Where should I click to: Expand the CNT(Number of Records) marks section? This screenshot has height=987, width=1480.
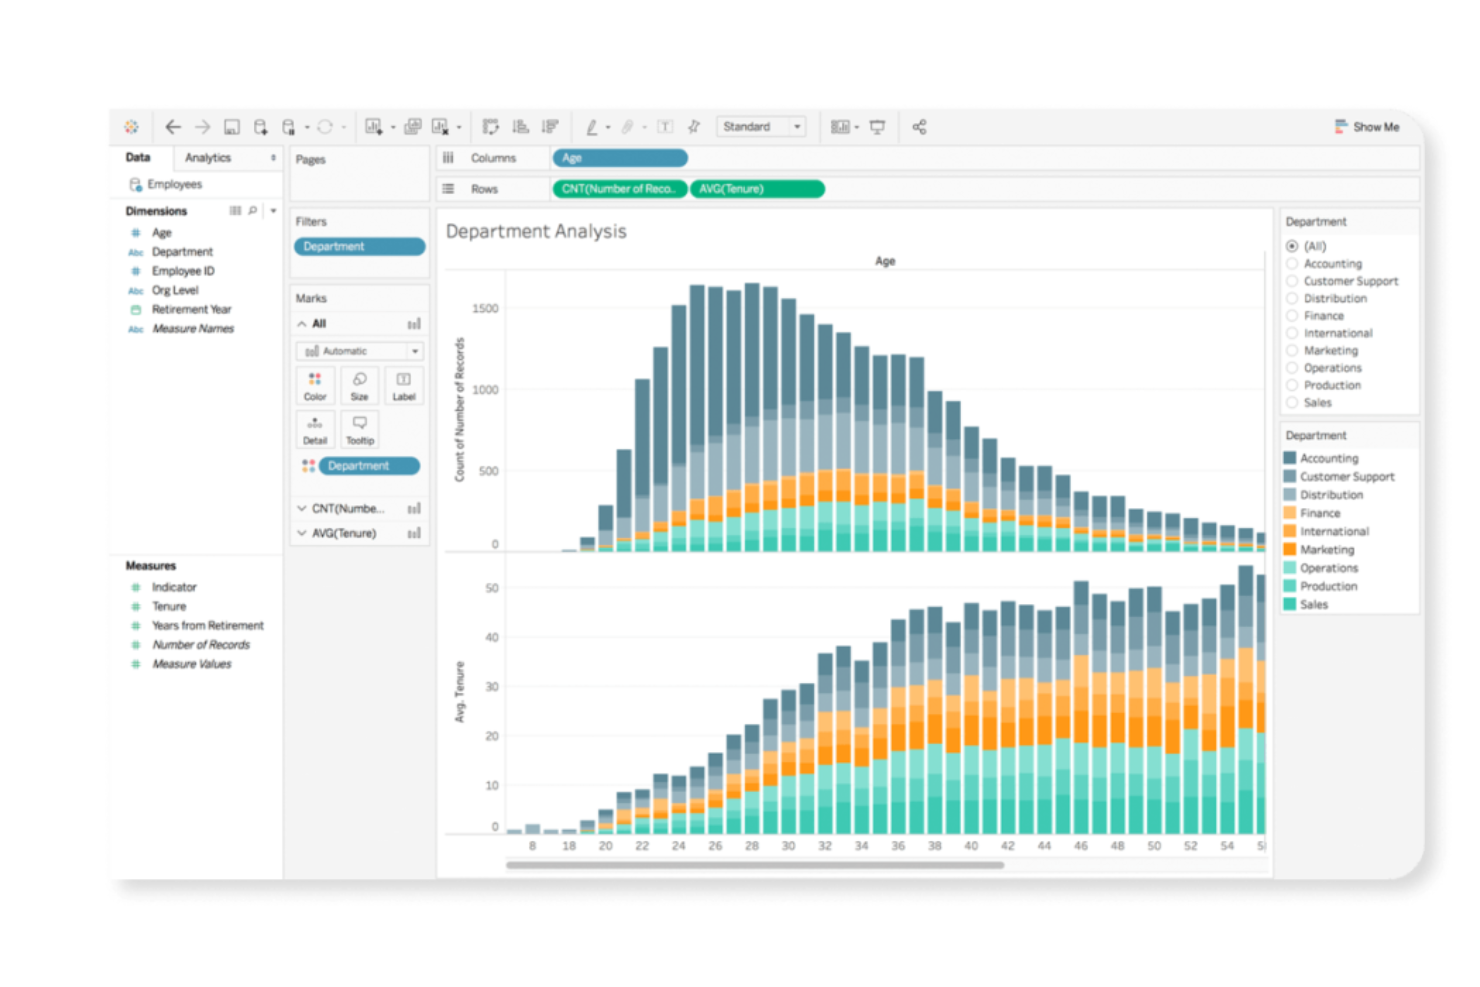(301, 508)
